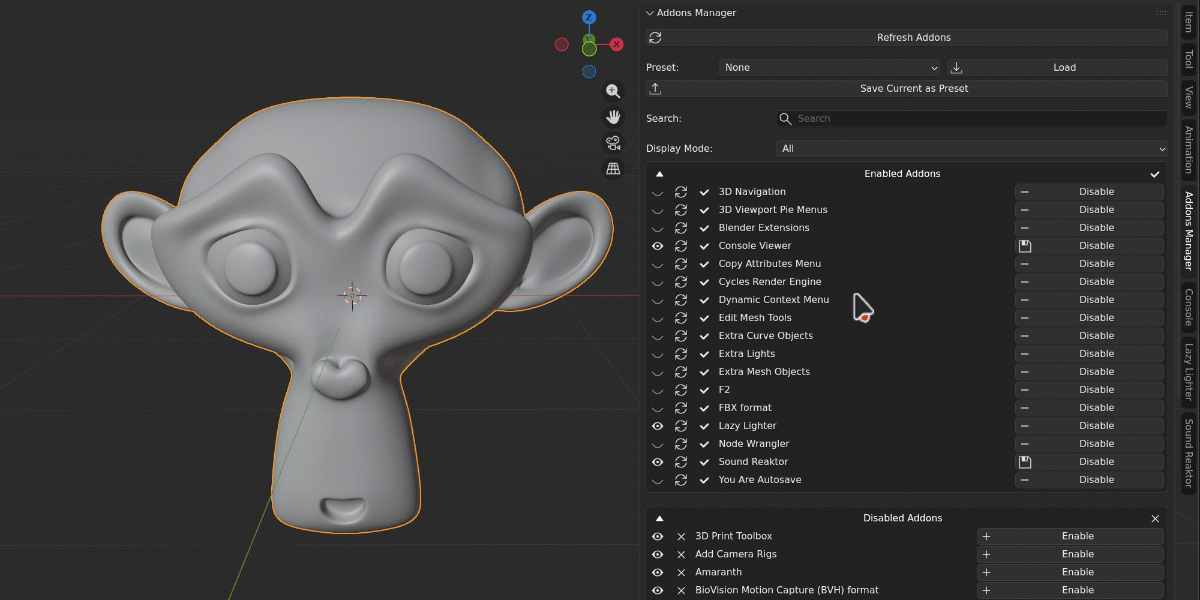The height and width of the screenshot is (600, 1200).
Task: Reload the 3D Navigation addon icon
Action: click(681, 192)
